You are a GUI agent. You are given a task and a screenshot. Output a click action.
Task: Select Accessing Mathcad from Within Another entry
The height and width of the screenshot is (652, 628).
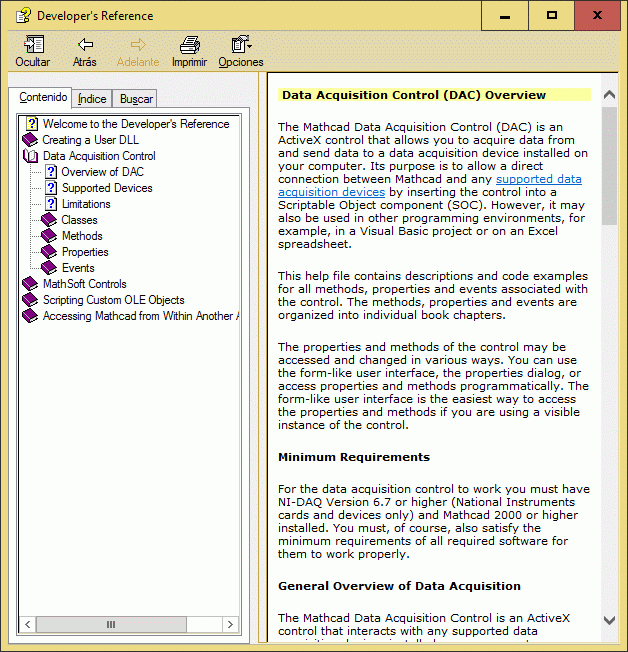[x=141, y=316]
